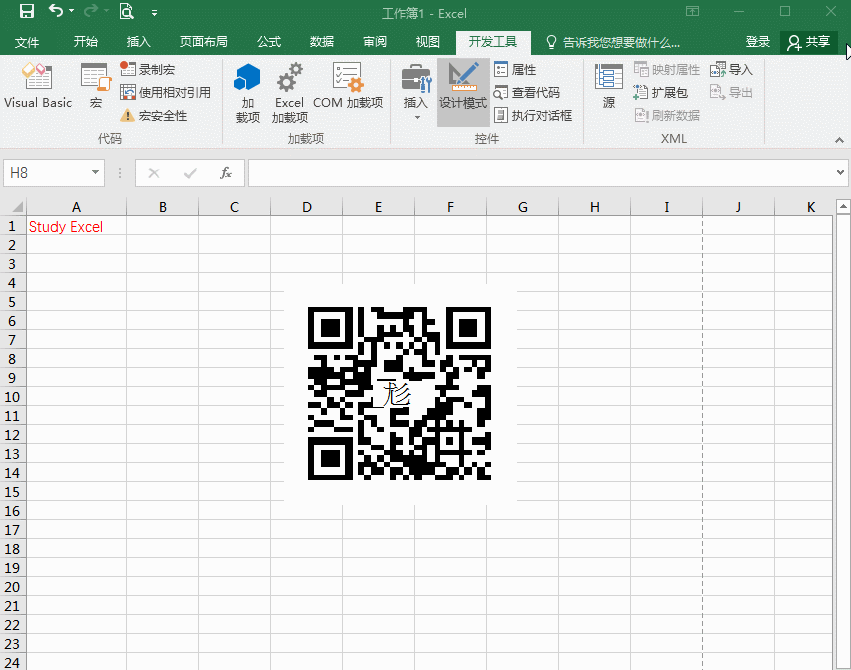Toggle 设计模式 design mode
The width and height of the screenshot is (851, 670).
tap(463, 92)
